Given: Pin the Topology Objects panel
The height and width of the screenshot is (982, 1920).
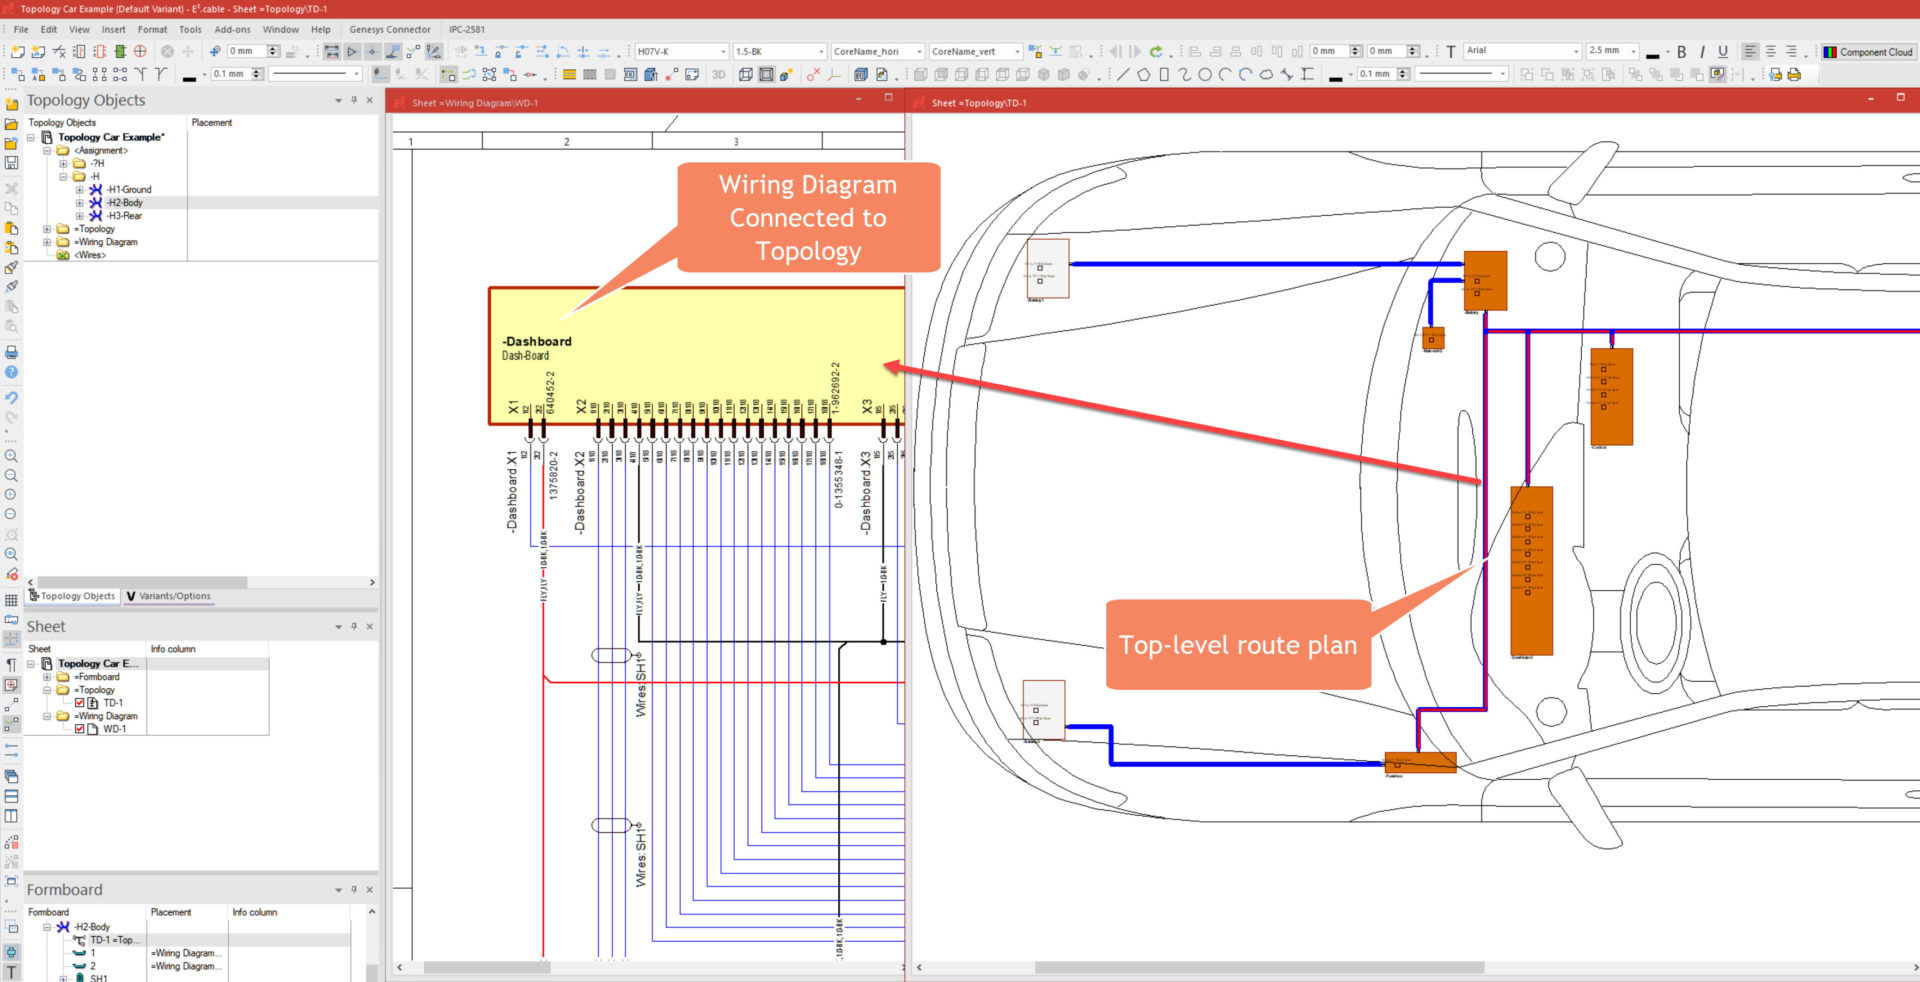Looking at the screenshot, I should tap(353, 100).
